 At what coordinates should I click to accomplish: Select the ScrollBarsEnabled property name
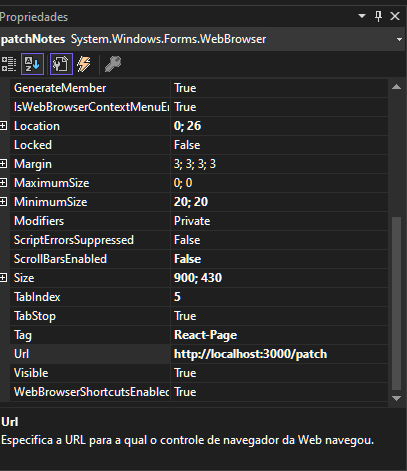pos(90,259)
